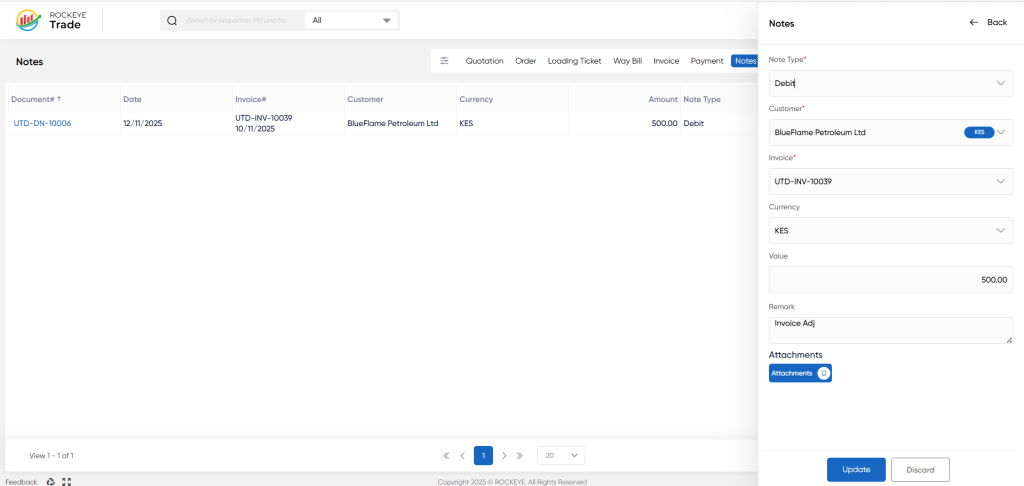Open the filter settings sliders icon
This screenshot has height=486, width=1024.
coord(444,61)
